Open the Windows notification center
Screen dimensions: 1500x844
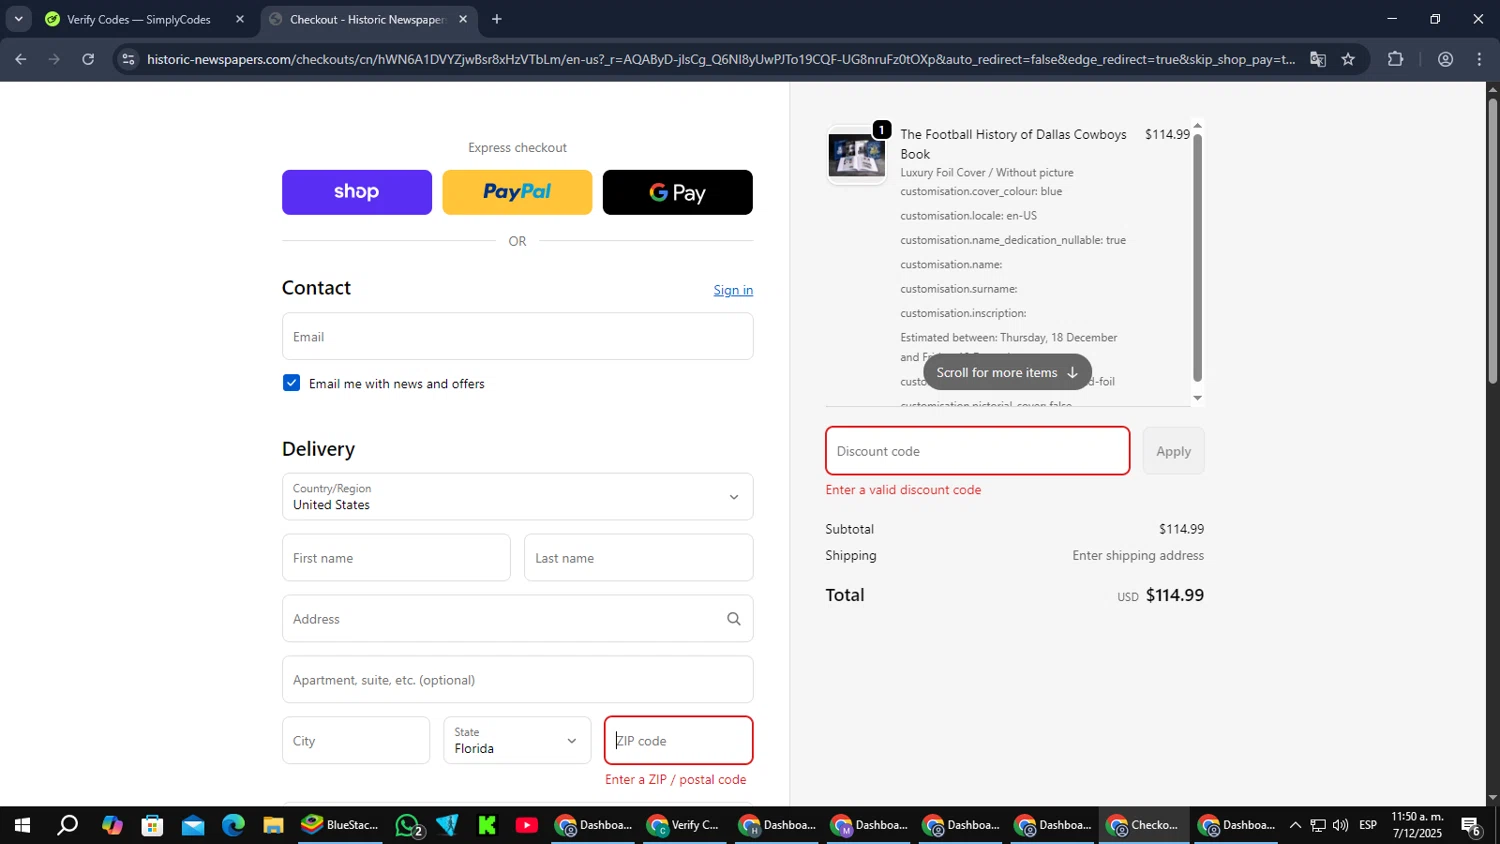(x=1471, y=826)
